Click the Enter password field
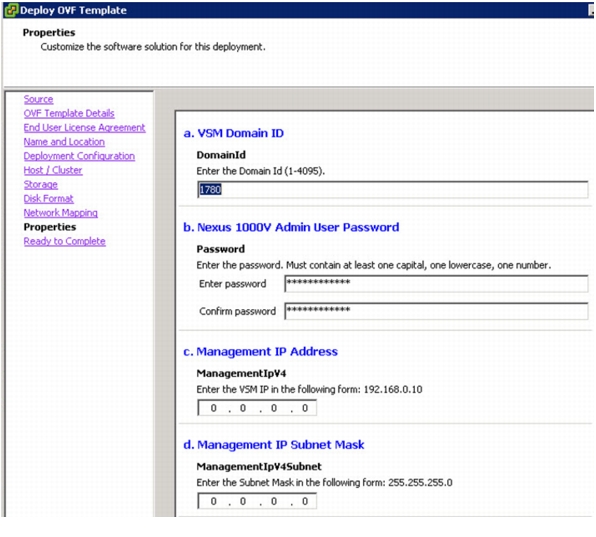 (436, 284)
